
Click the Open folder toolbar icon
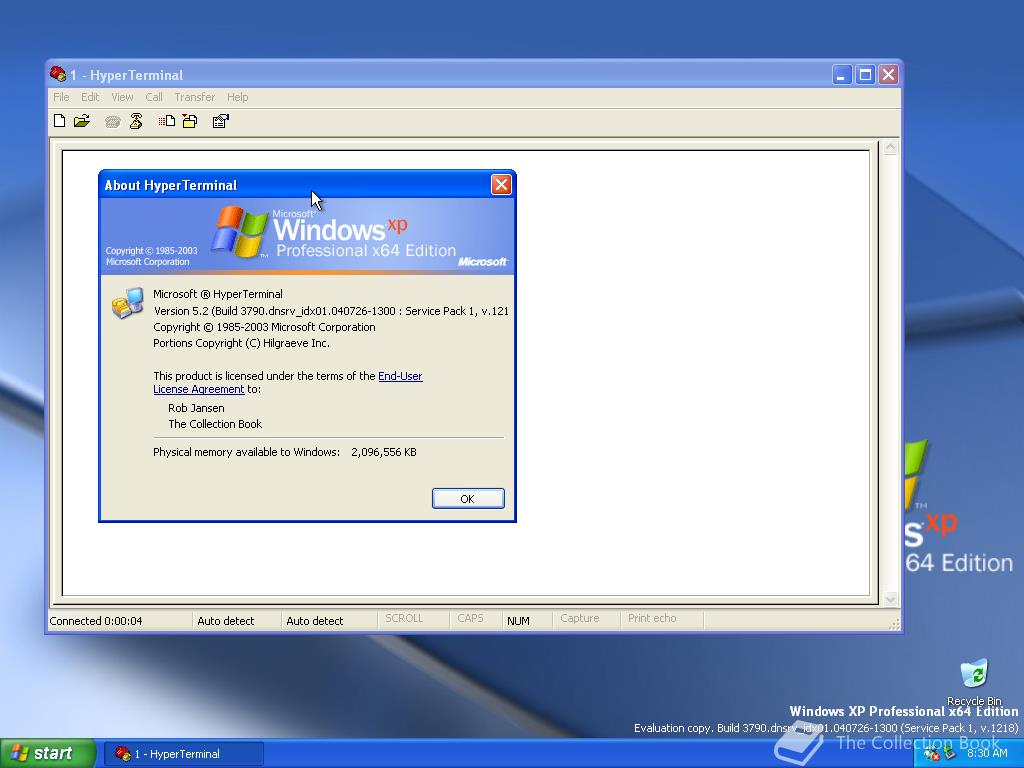click(82, 121)
